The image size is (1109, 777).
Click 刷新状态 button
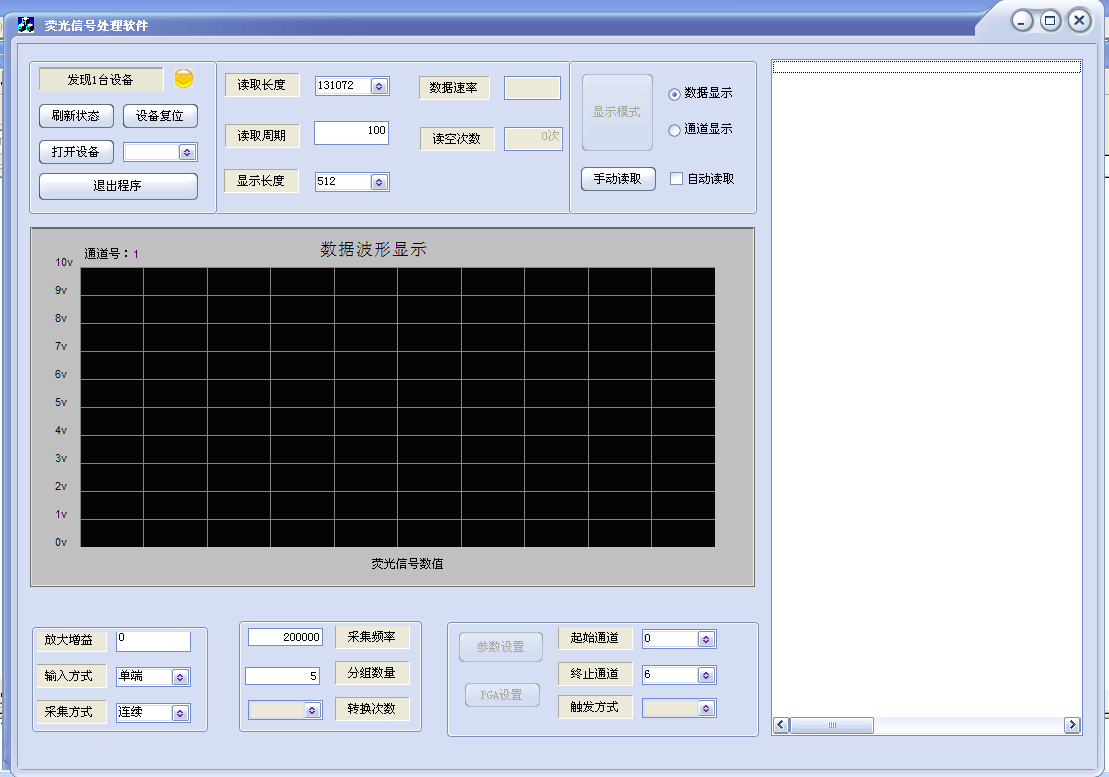pyautogui.click(x=76, y=116)
